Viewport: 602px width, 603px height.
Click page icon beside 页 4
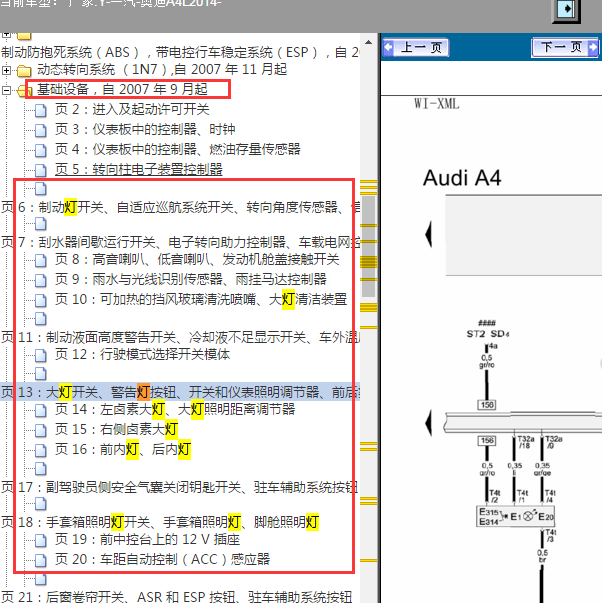tap(41, 150)
